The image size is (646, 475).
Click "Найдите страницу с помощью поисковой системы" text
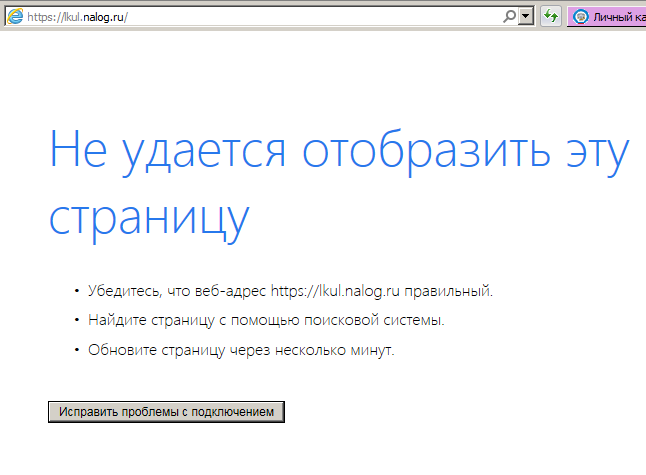tap(266, 321)
